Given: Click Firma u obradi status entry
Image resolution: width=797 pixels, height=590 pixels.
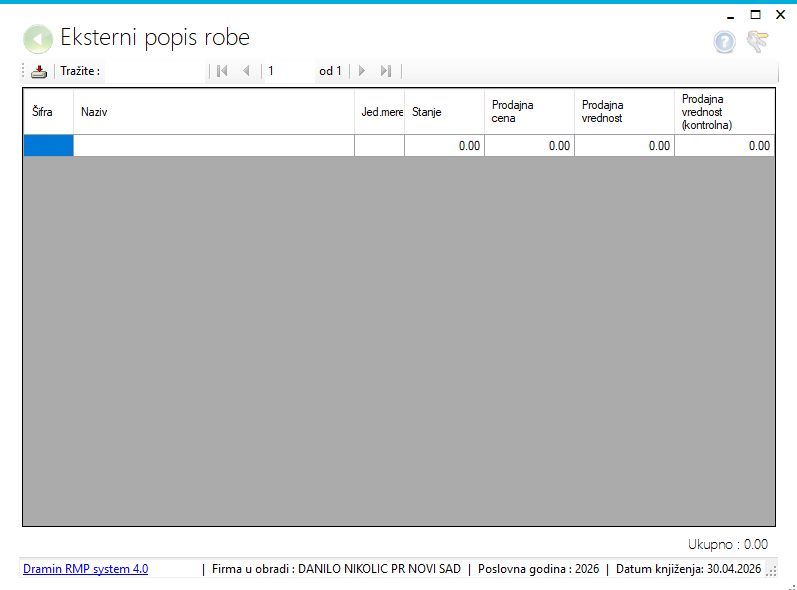Looking at the screenshot, I should pos(336,569).
